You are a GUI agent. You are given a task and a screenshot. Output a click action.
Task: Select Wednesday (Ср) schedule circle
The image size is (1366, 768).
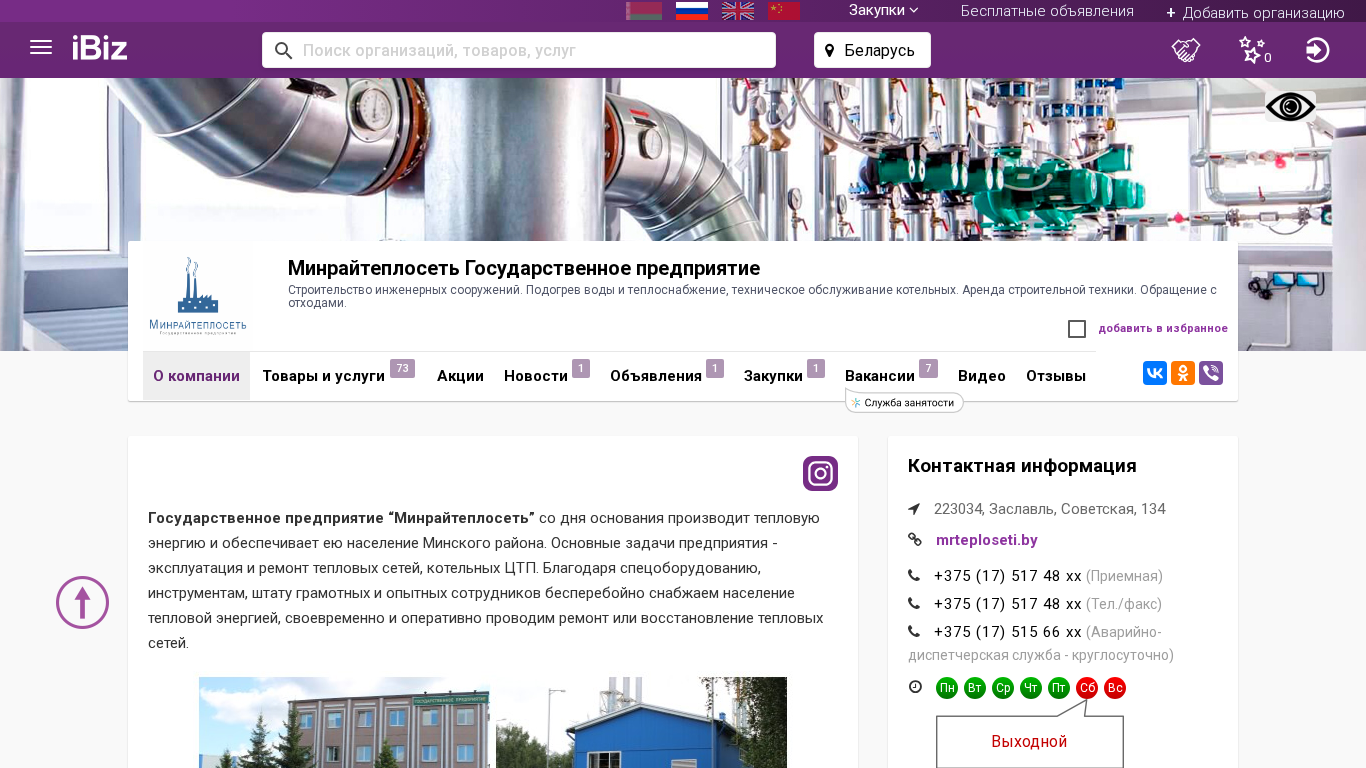[x=1003, y=688]
